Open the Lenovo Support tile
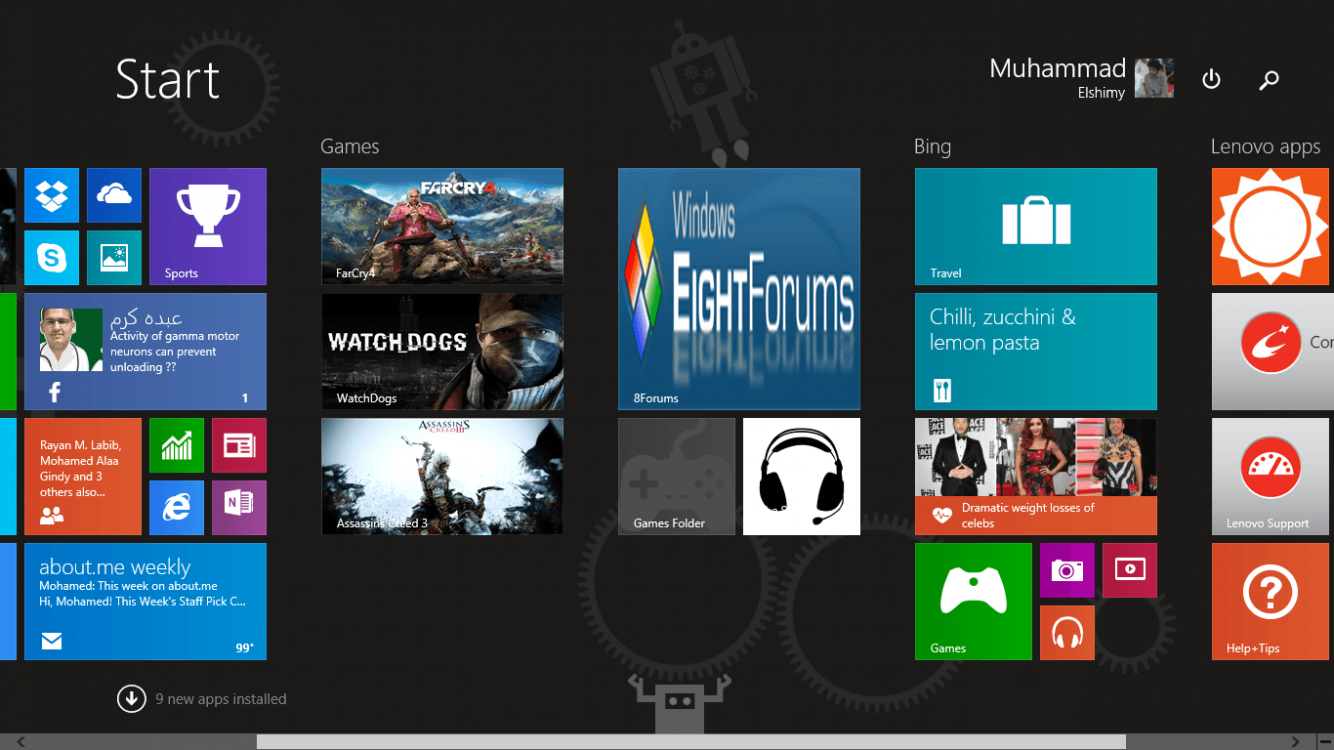Viewport: 1334px width, 750px height. (1272, 477)
